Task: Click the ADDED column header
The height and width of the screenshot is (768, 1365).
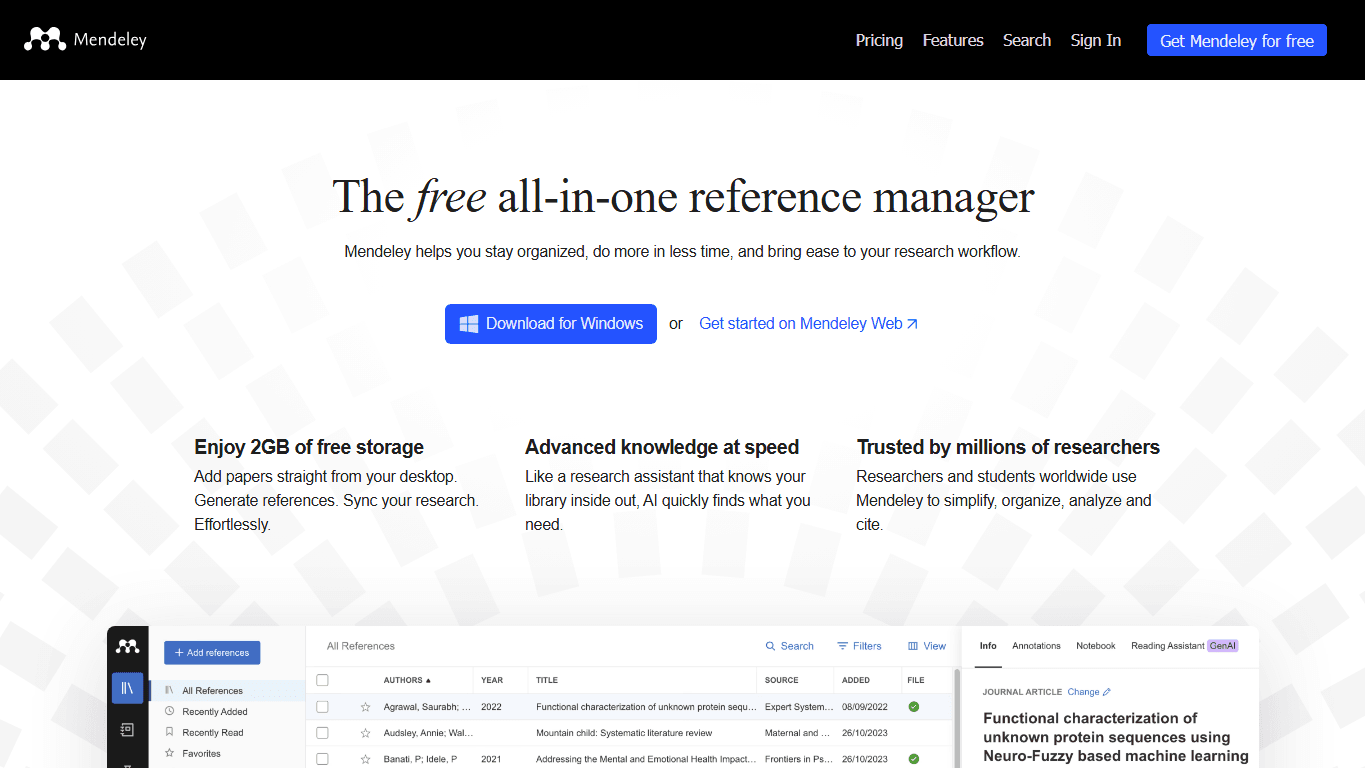Action: coord(856,680)
